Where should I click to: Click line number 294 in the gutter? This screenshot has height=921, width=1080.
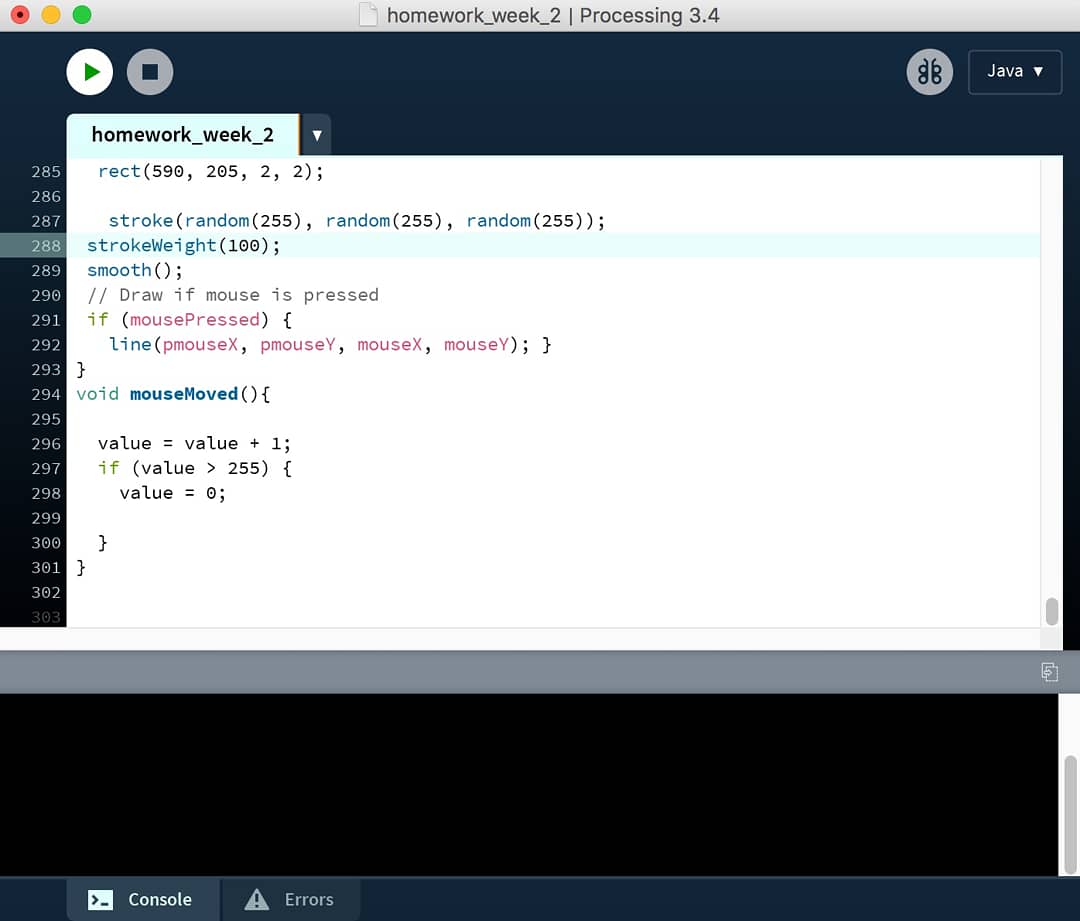[45, 395]
